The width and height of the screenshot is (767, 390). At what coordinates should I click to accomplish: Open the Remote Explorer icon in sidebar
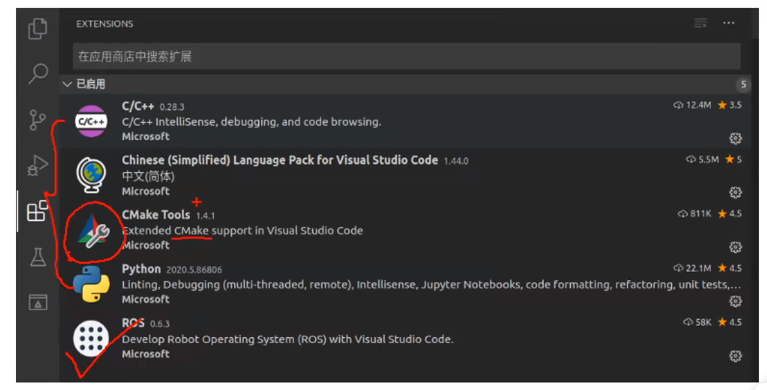click(38, 302)
